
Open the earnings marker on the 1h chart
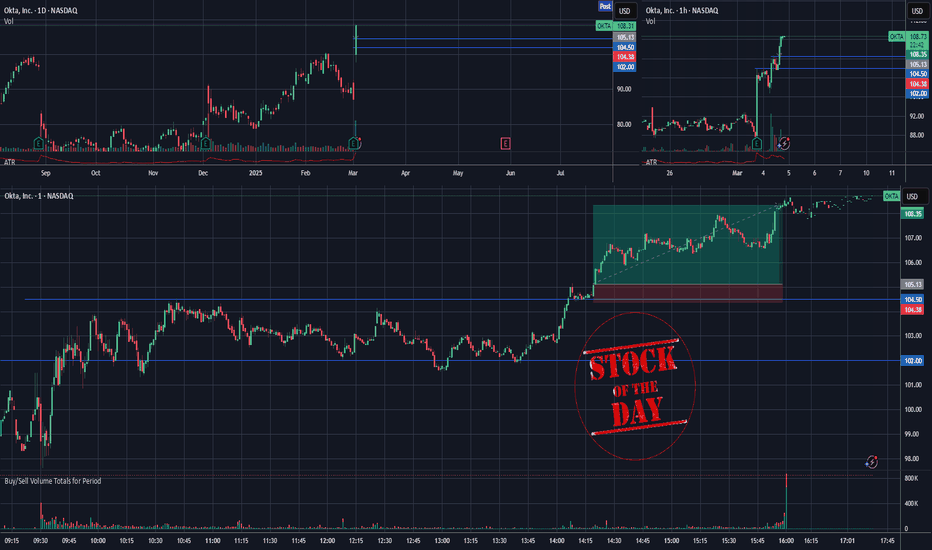click(757, 143)
